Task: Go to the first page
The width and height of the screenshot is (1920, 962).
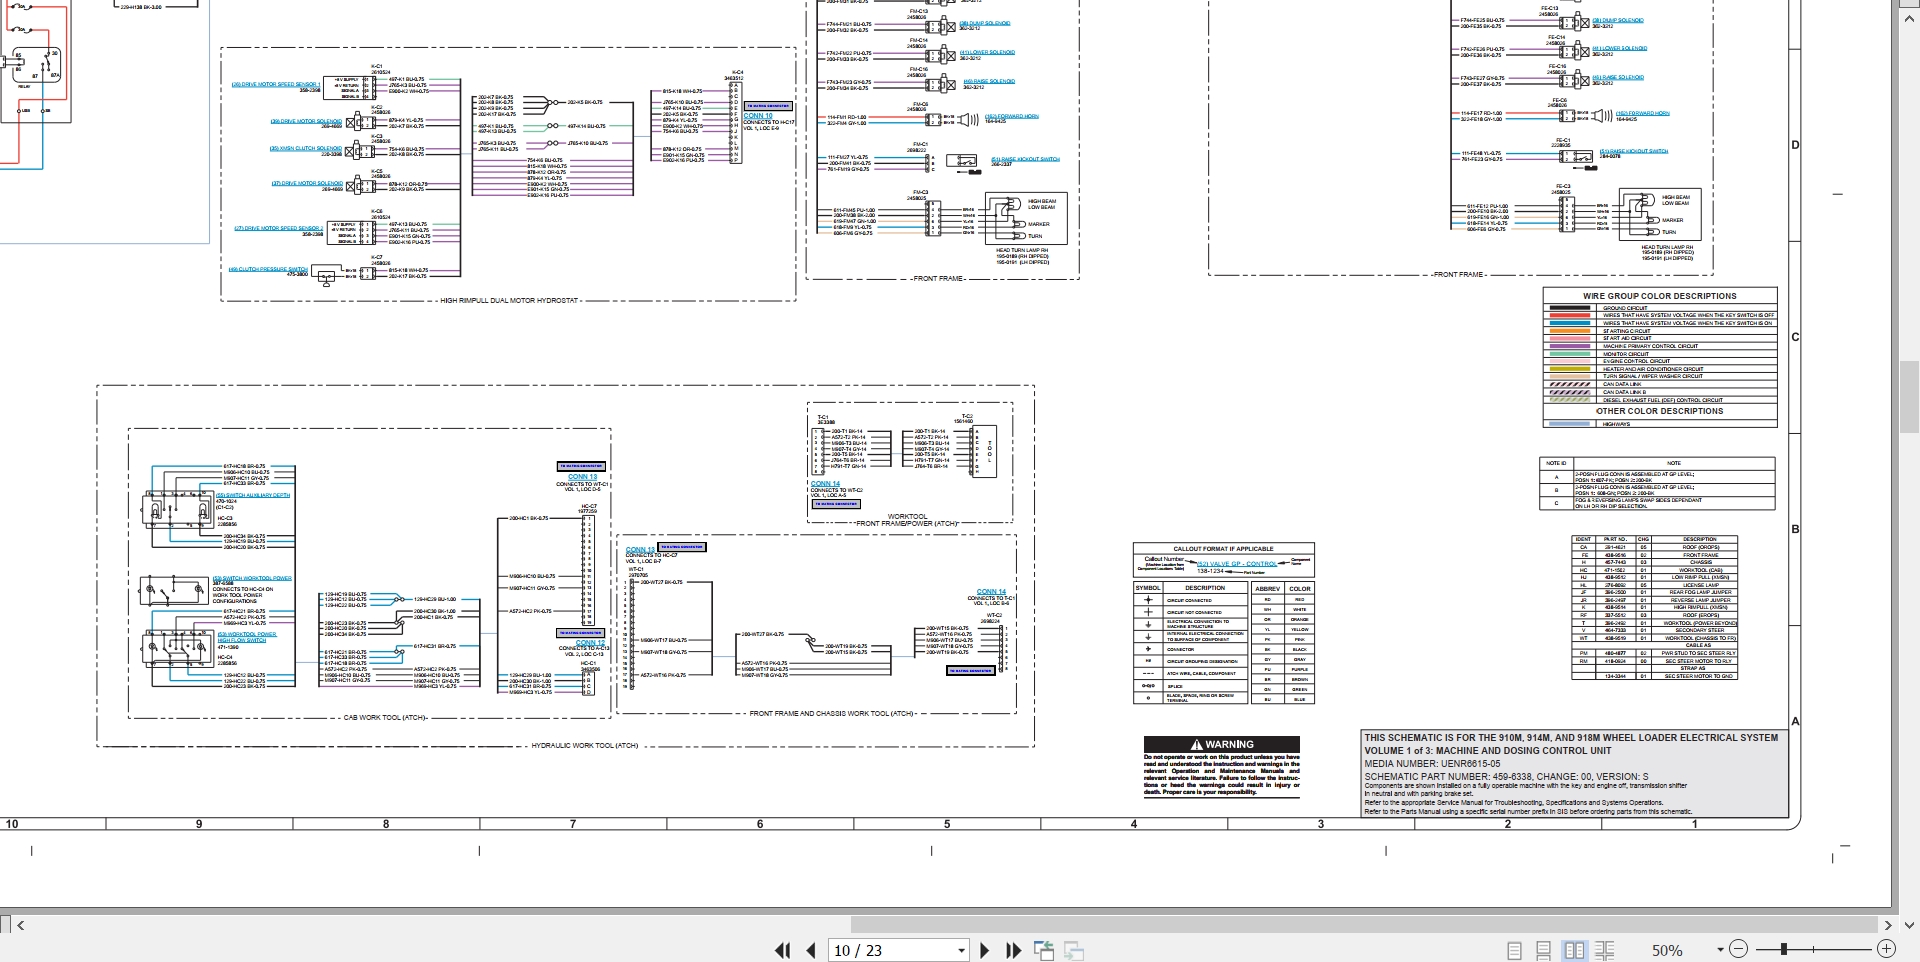Action: [782, 950]
